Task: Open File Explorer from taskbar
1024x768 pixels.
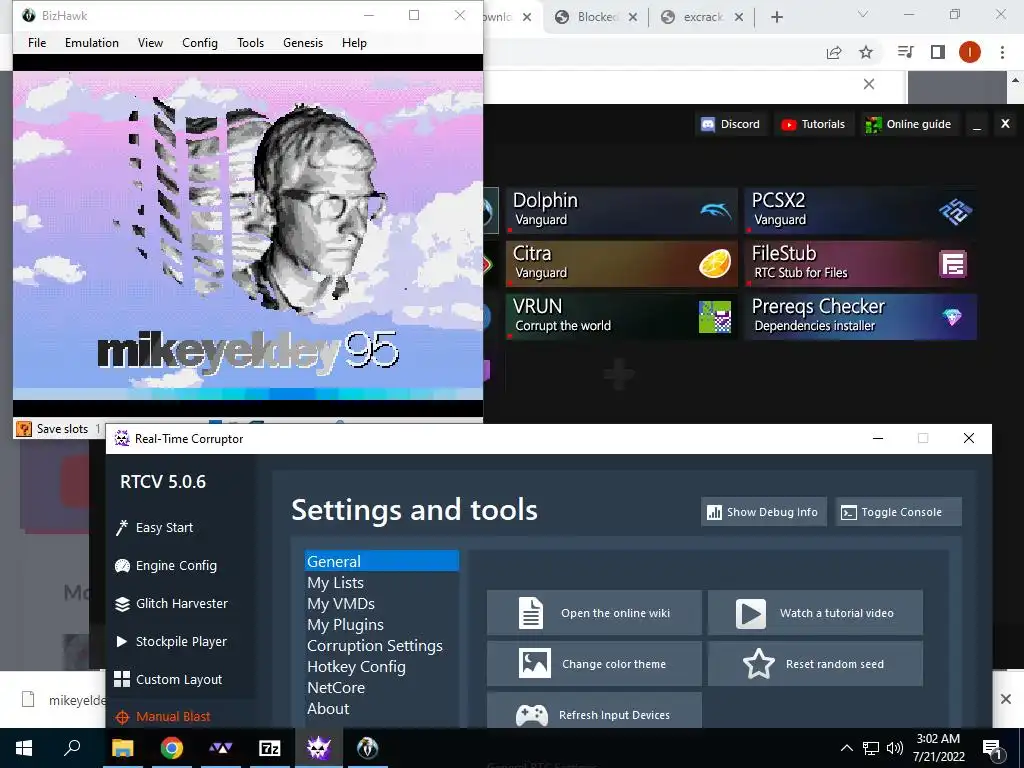Action: pyautogui.click(x=123, y=748)
